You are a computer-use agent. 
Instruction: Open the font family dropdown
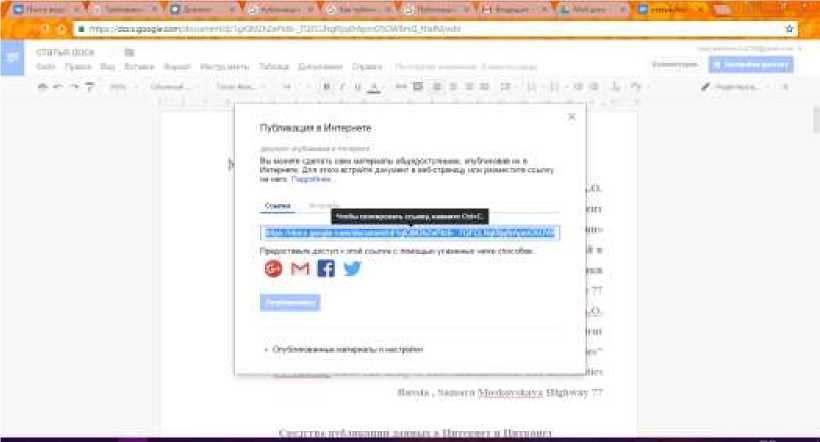pyautogui.click(x=240, y=87)
